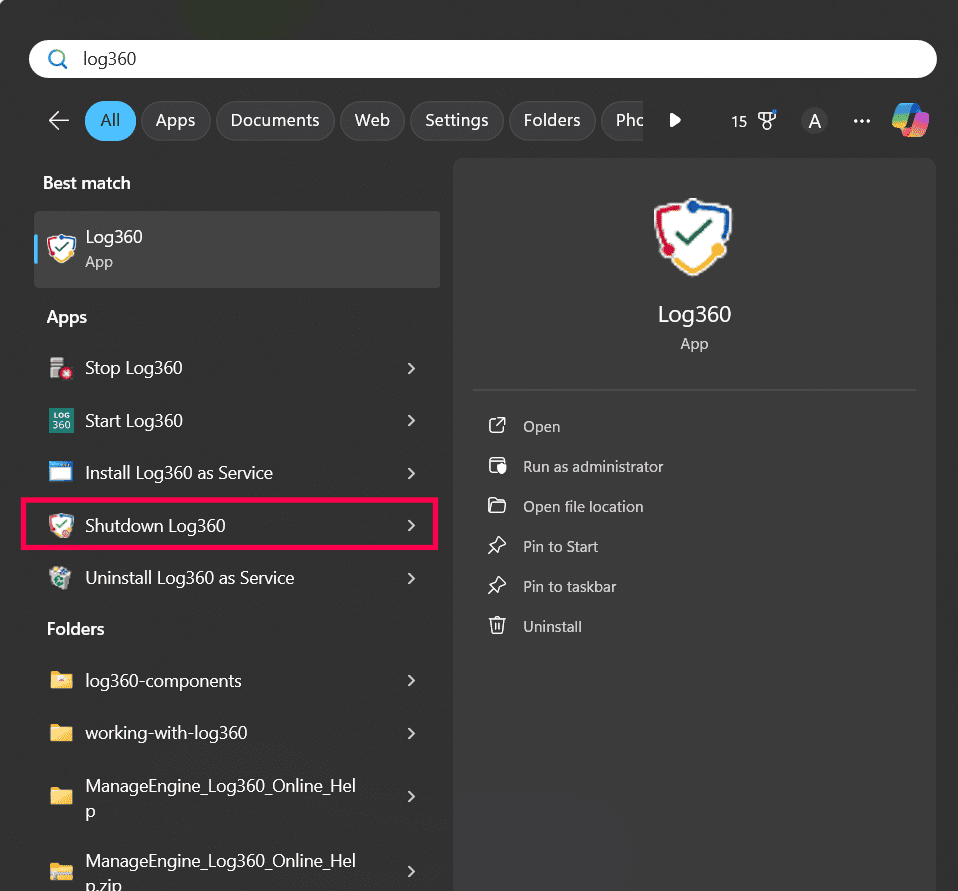Click the Log360 best match shield icon
Viewport: 958px width, 891px height.
[x=61, y=249]
